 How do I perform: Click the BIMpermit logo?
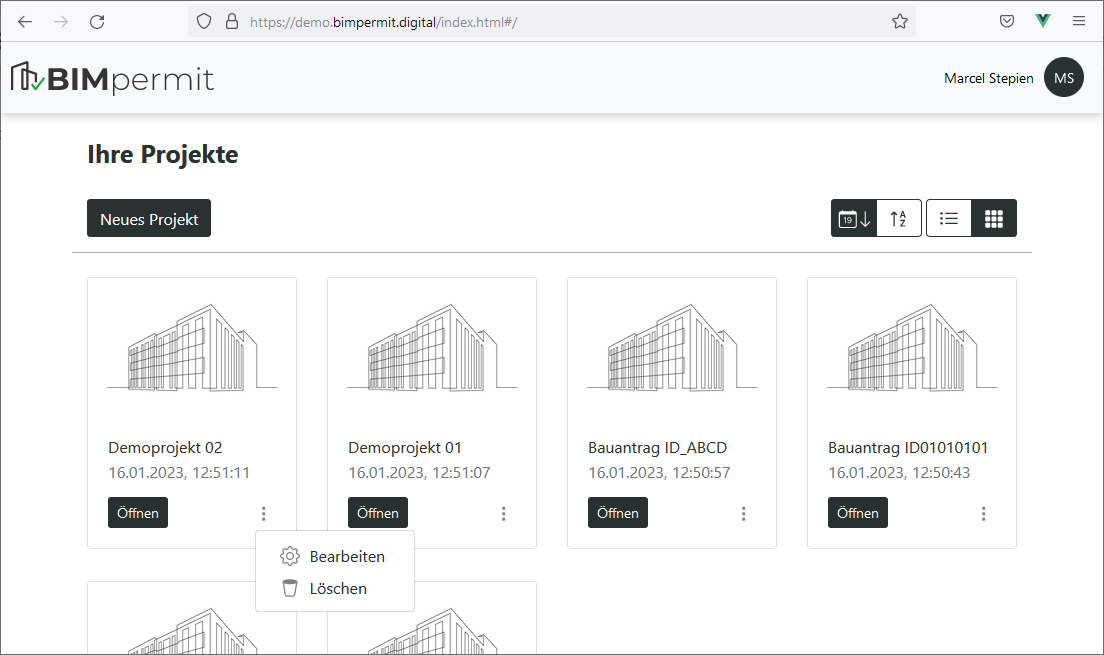tap(112, 78)
